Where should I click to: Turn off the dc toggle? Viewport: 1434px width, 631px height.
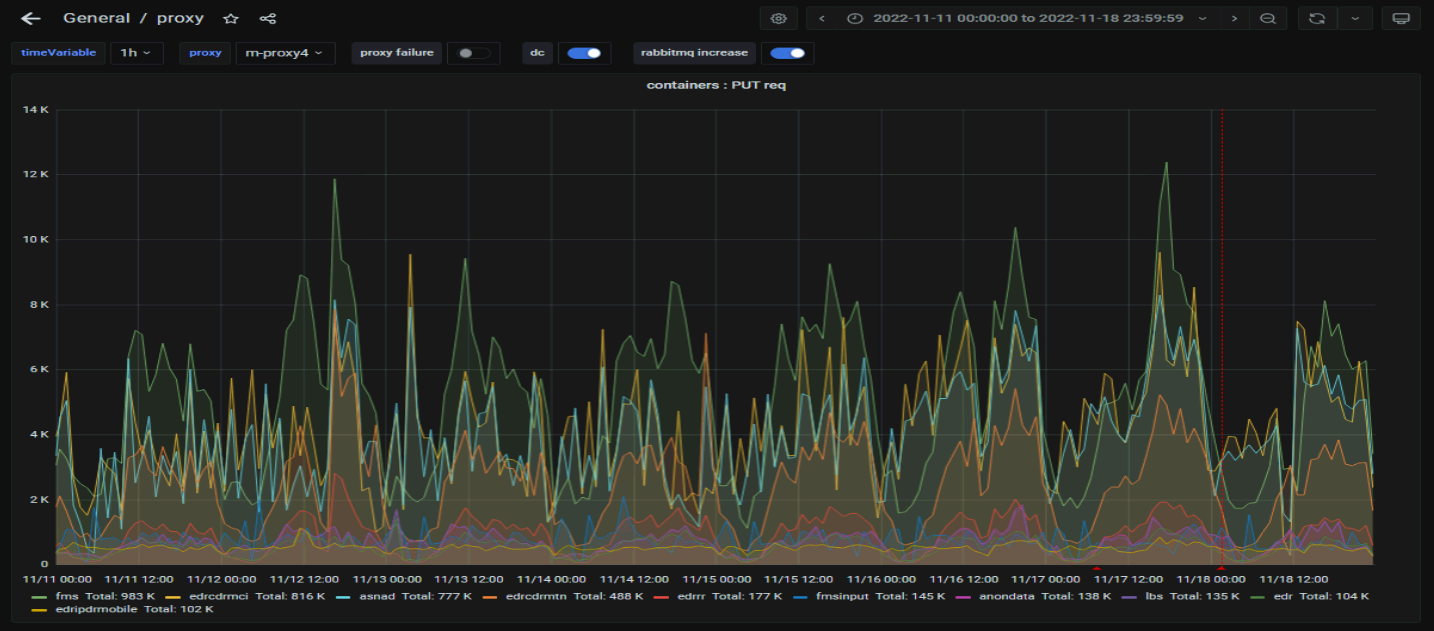[584, 53]
